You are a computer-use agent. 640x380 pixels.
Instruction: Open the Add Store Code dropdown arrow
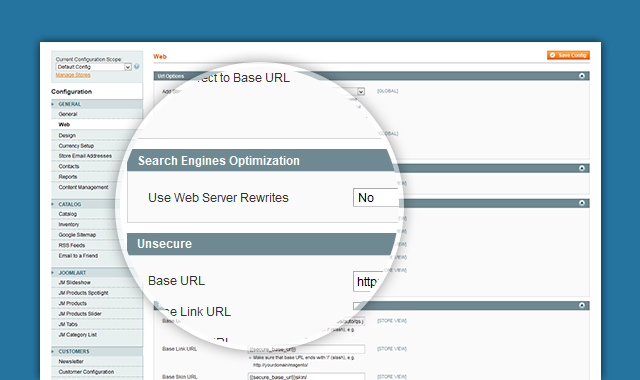coord(361,91)
